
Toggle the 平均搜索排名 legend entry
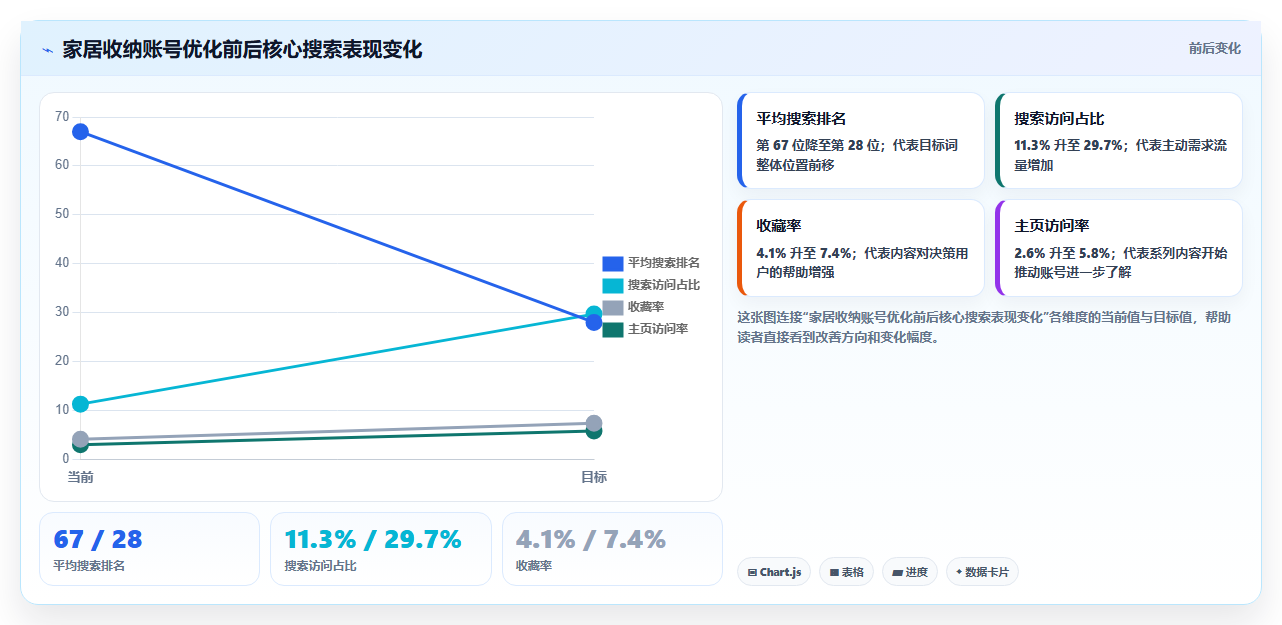[x=651, y=263]
